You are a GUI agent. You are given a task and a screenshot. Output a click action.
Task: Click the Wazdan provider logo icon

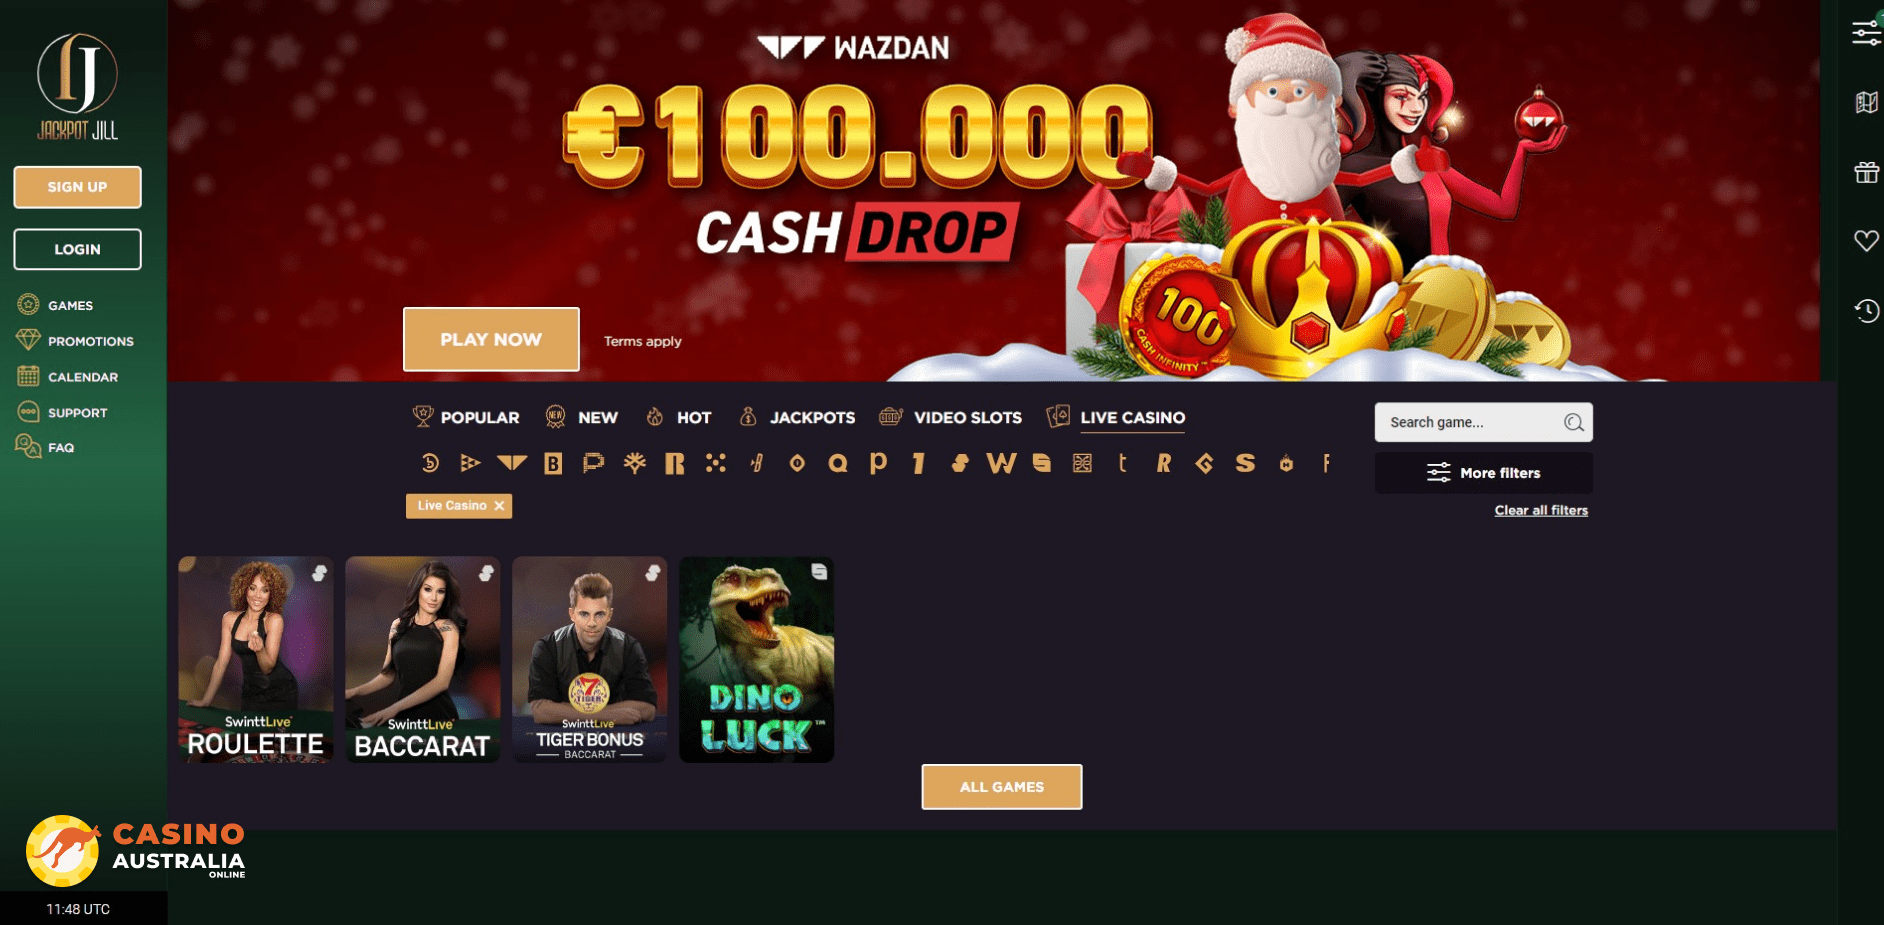pyautogui.click(x=512, y=463)
